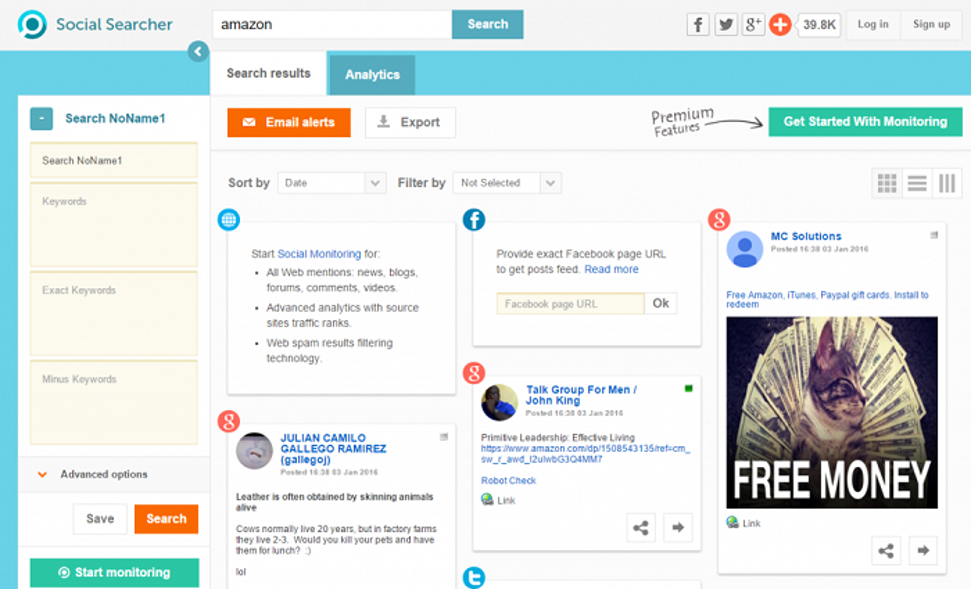This screenshot has width=972, height=590.
Task: Click Log in
Action: 873,25
